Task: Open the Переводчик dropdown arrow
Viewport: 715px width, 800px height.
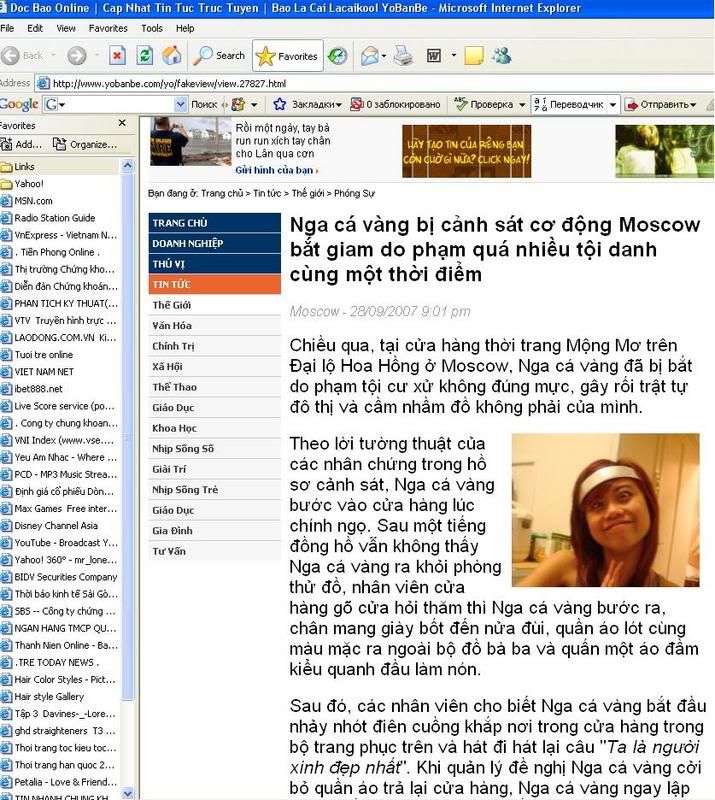Action: click(613, 105)
